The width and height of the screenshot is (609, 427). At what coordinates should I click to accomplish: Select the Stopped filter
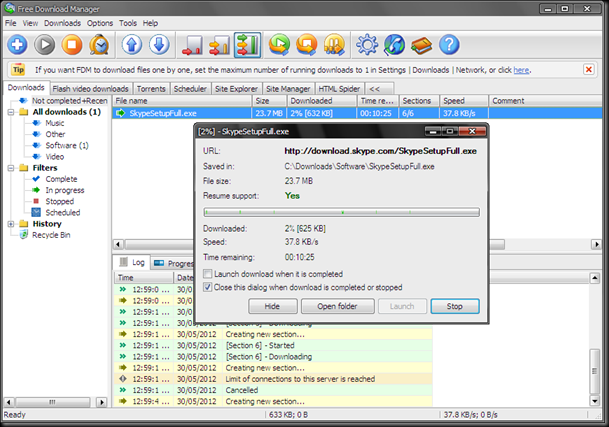point(59,202)
